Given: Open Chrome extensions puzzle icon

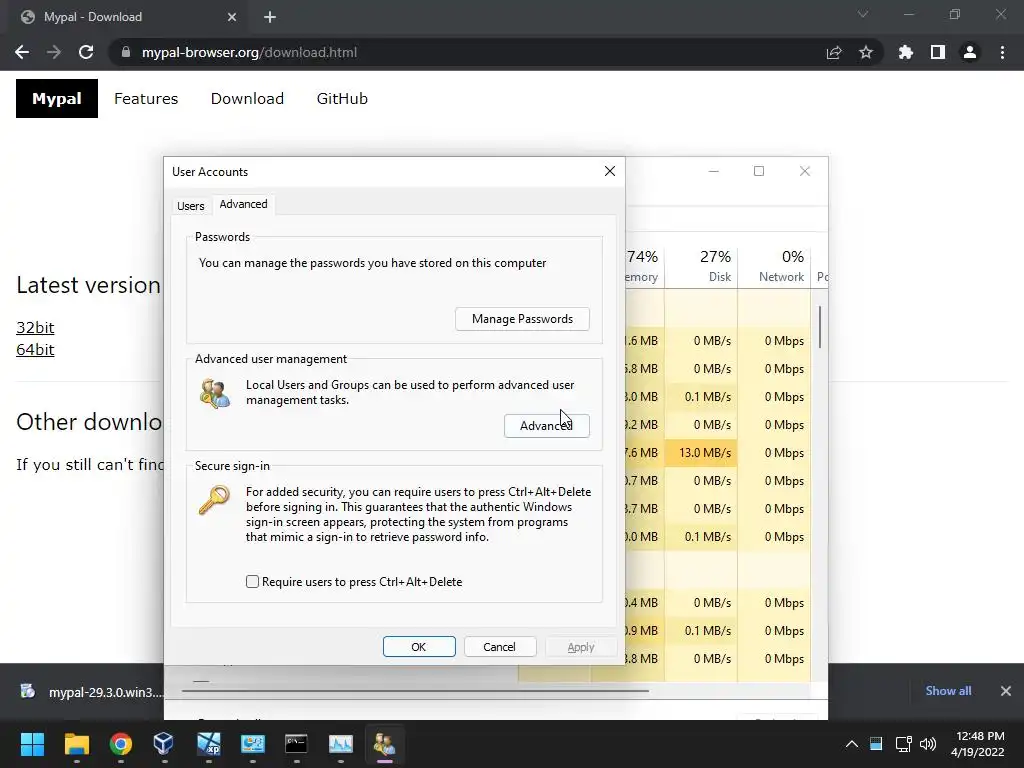Looking at the screenshot, I should [906, 52].
